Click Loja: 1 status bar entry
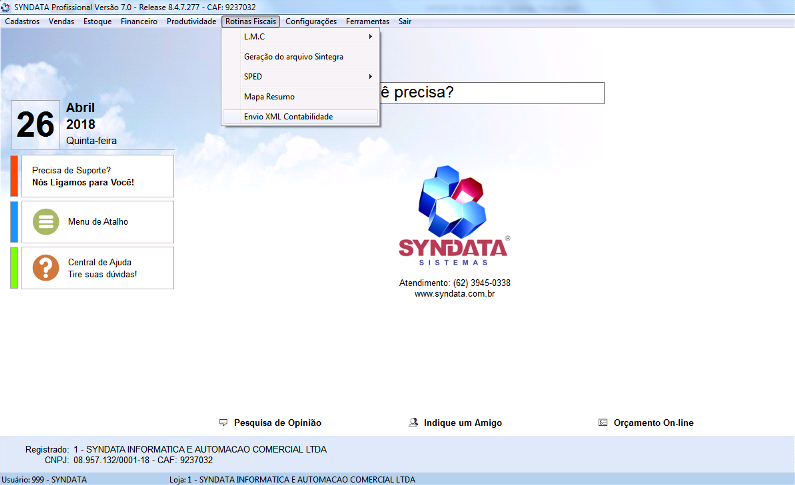 point(292,479)
